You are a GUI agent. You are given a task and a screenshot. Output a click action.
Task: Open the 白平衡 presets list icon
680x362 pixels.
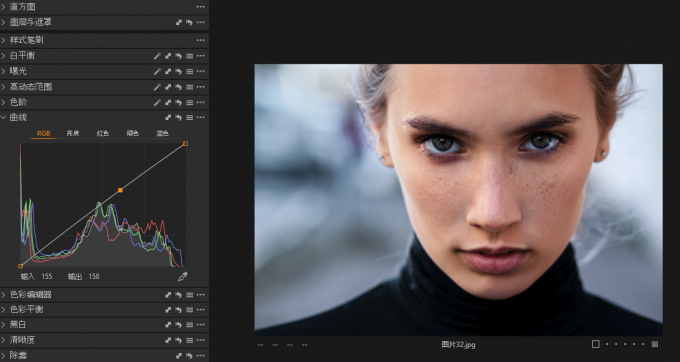[x=190, y=56]
